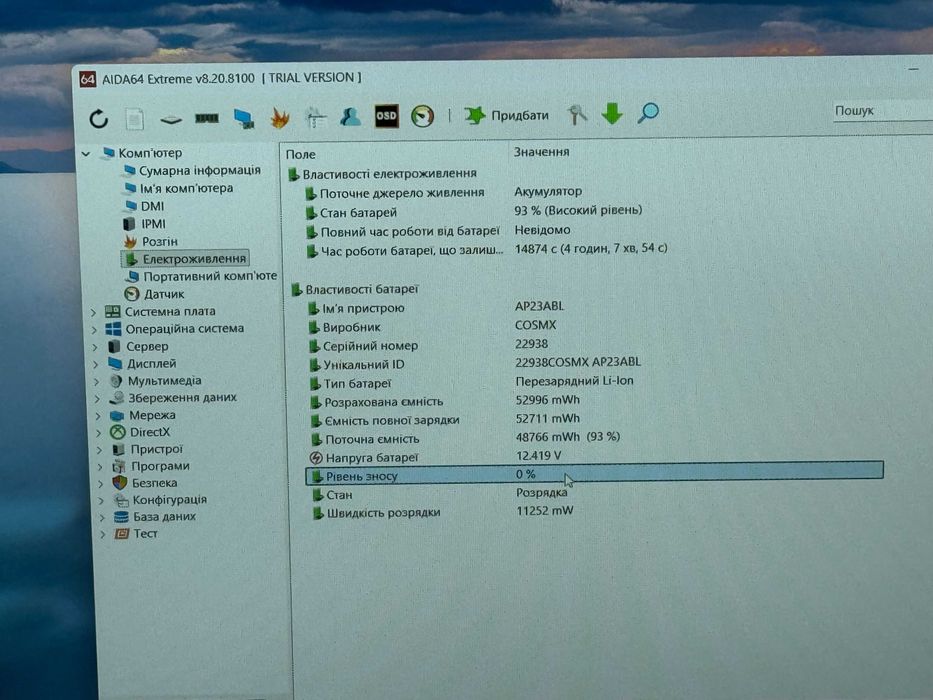Screen dimensions: 933x700
Task: Open the memory benchmark icon
Action: [x=206, y=118]
